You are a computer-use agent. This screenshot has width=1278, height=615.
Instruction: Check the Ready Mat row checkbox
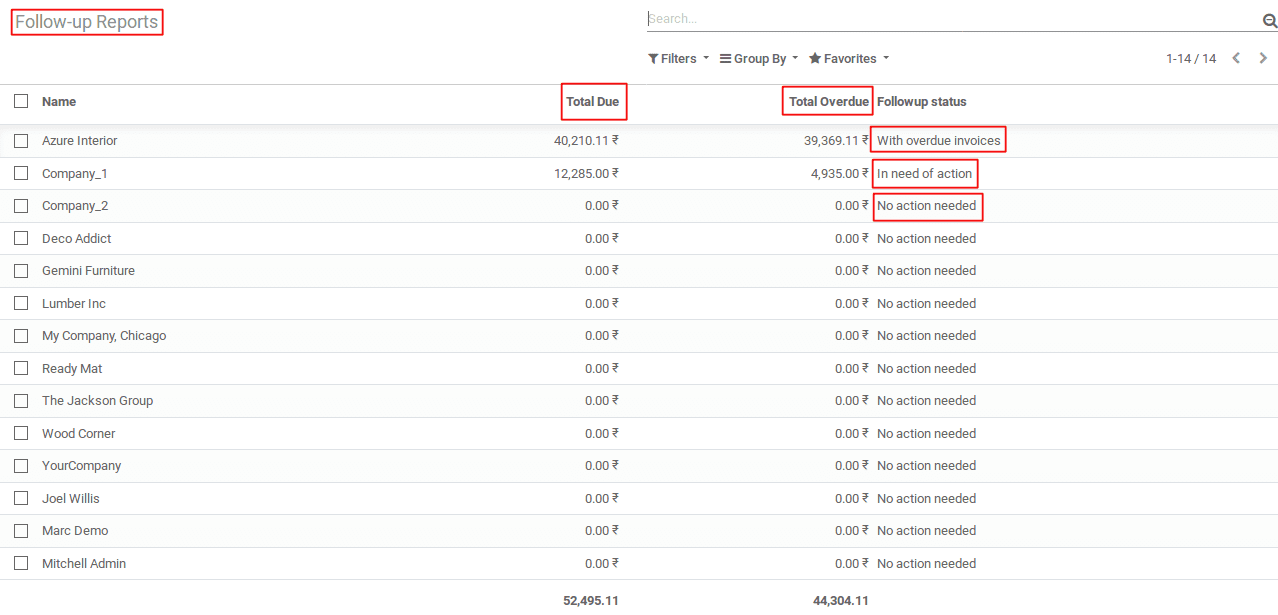(x=21, y=368)
